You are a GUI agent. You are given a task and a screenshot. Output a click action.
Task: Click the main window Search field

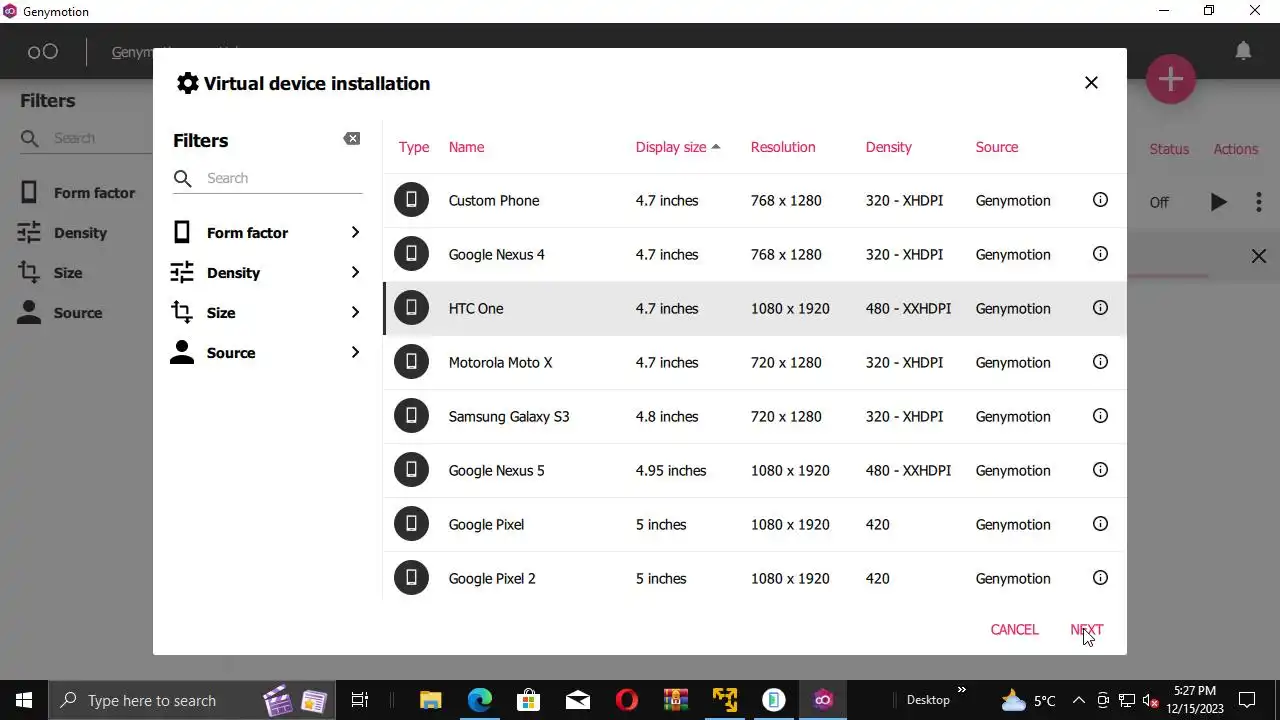(x=88, y=138)
